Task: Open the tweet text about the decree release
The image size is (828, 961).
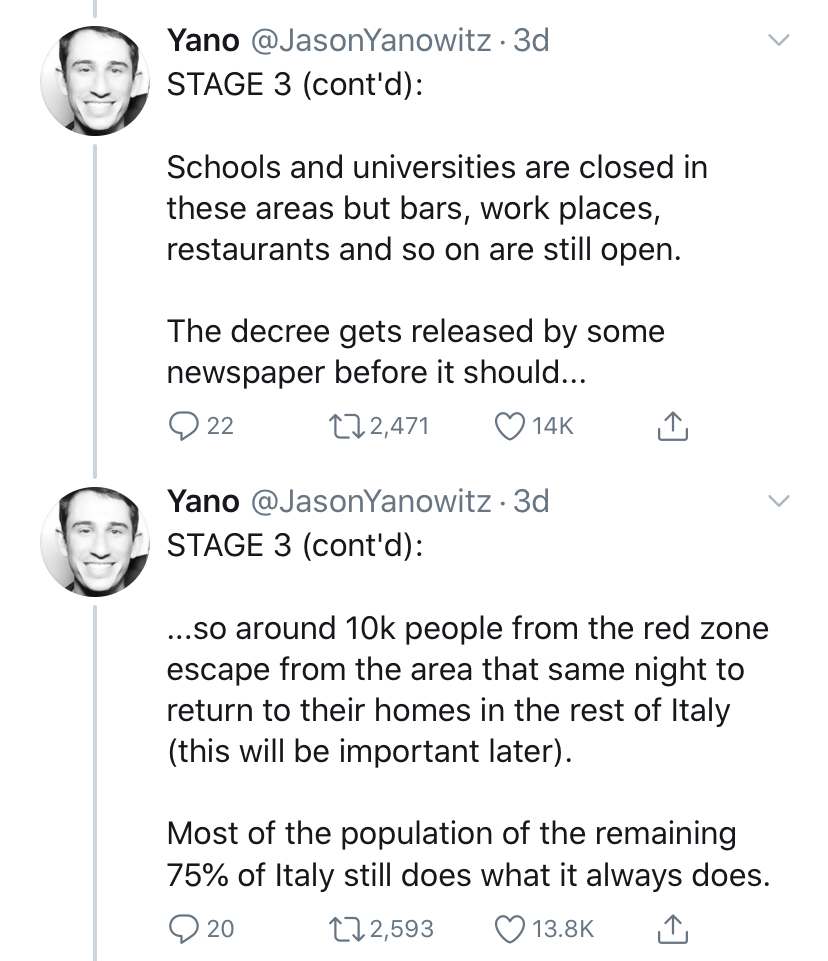Action: click(x=415, y=351)
